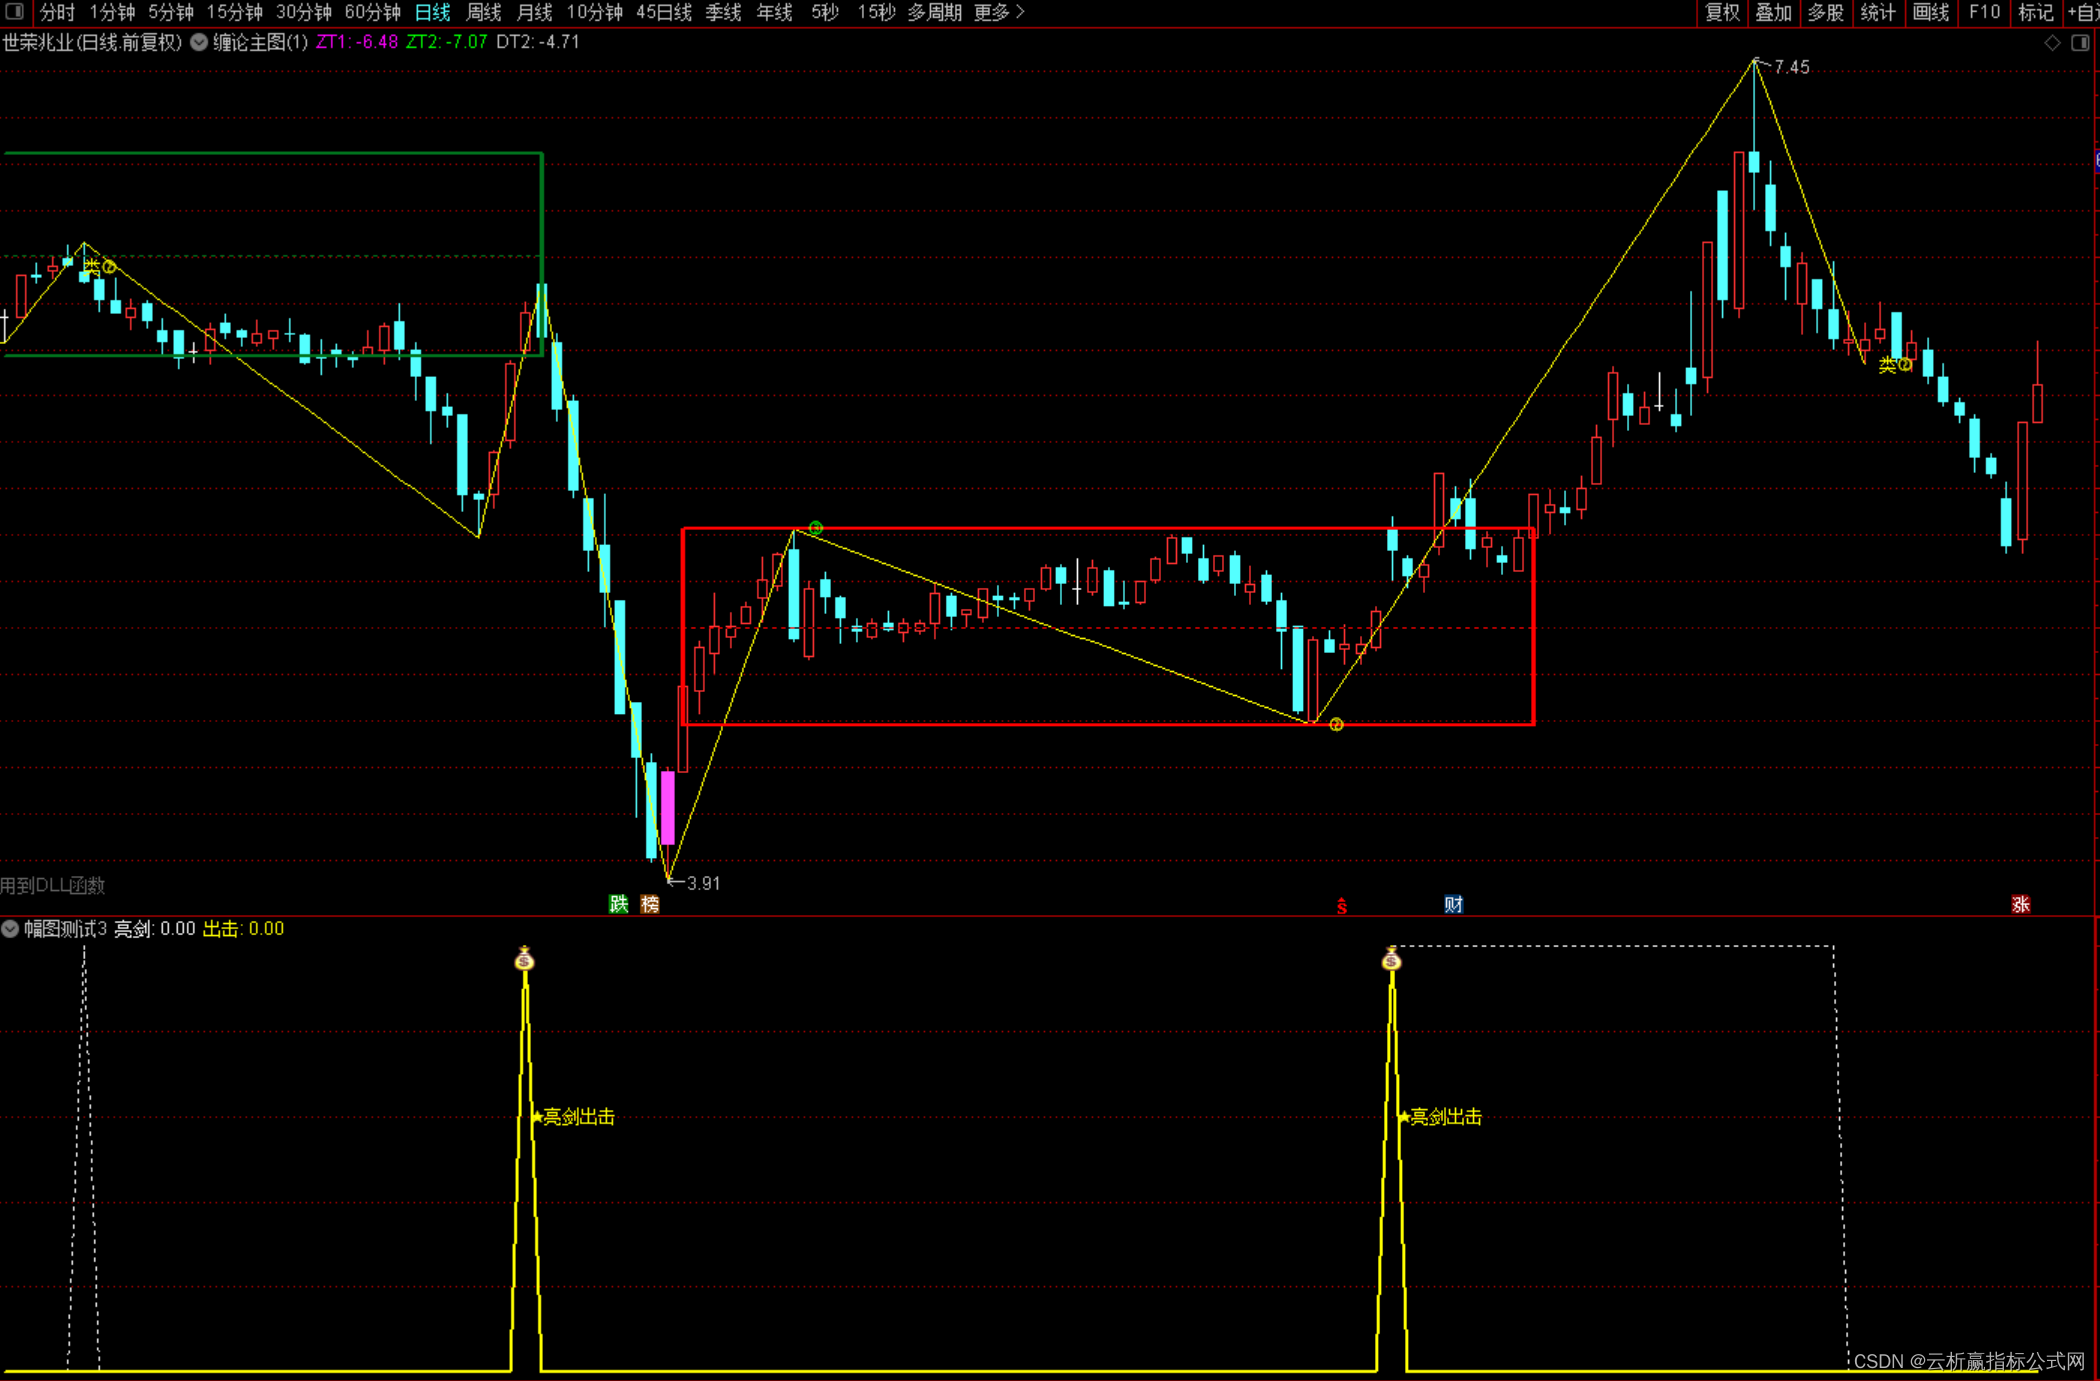Viewport: 2100px width, 1381px height.
Task: Click the yellow circle at red box bottom
Action: [x=1336, y=724]
